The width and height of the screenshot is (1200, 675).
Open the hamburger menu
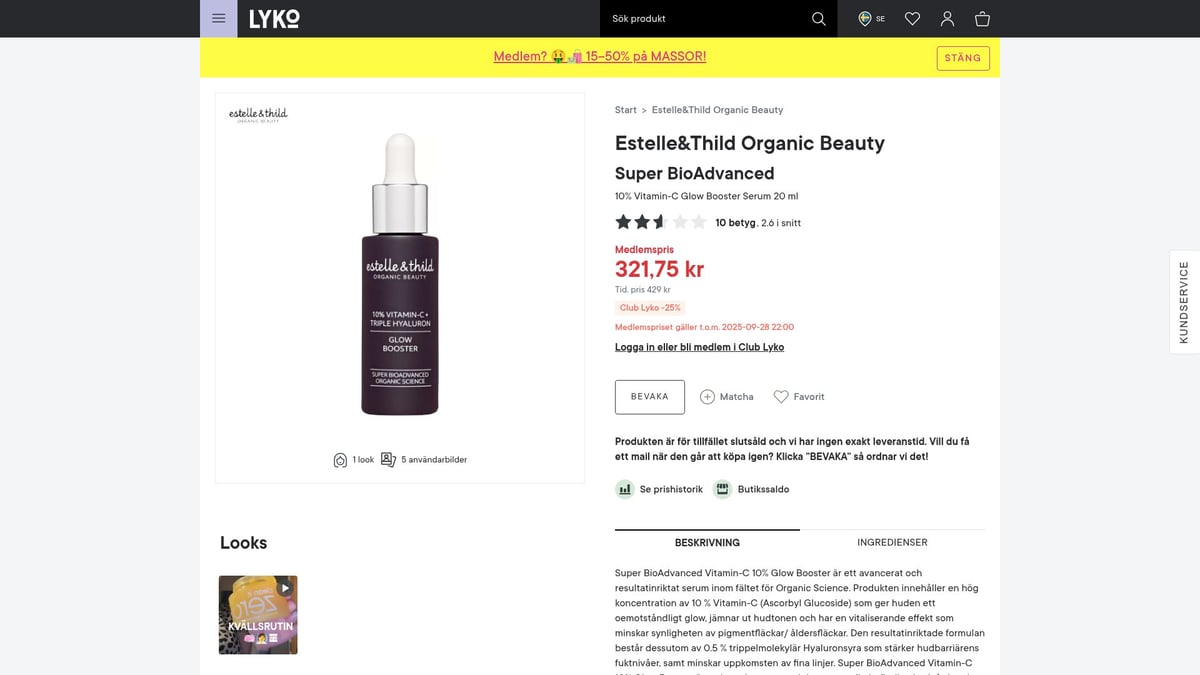pyautogui.click(x=218, y=19)
